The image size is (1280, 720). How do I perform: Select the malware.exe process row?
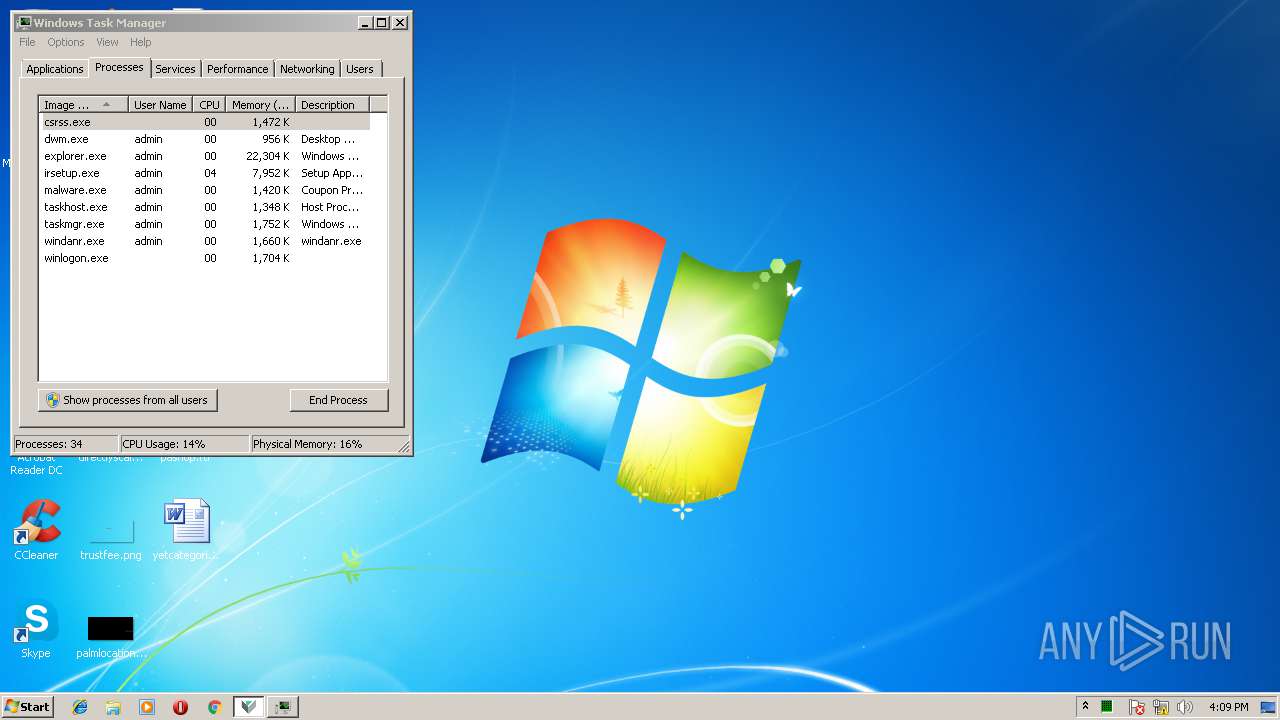pos(205,190)
